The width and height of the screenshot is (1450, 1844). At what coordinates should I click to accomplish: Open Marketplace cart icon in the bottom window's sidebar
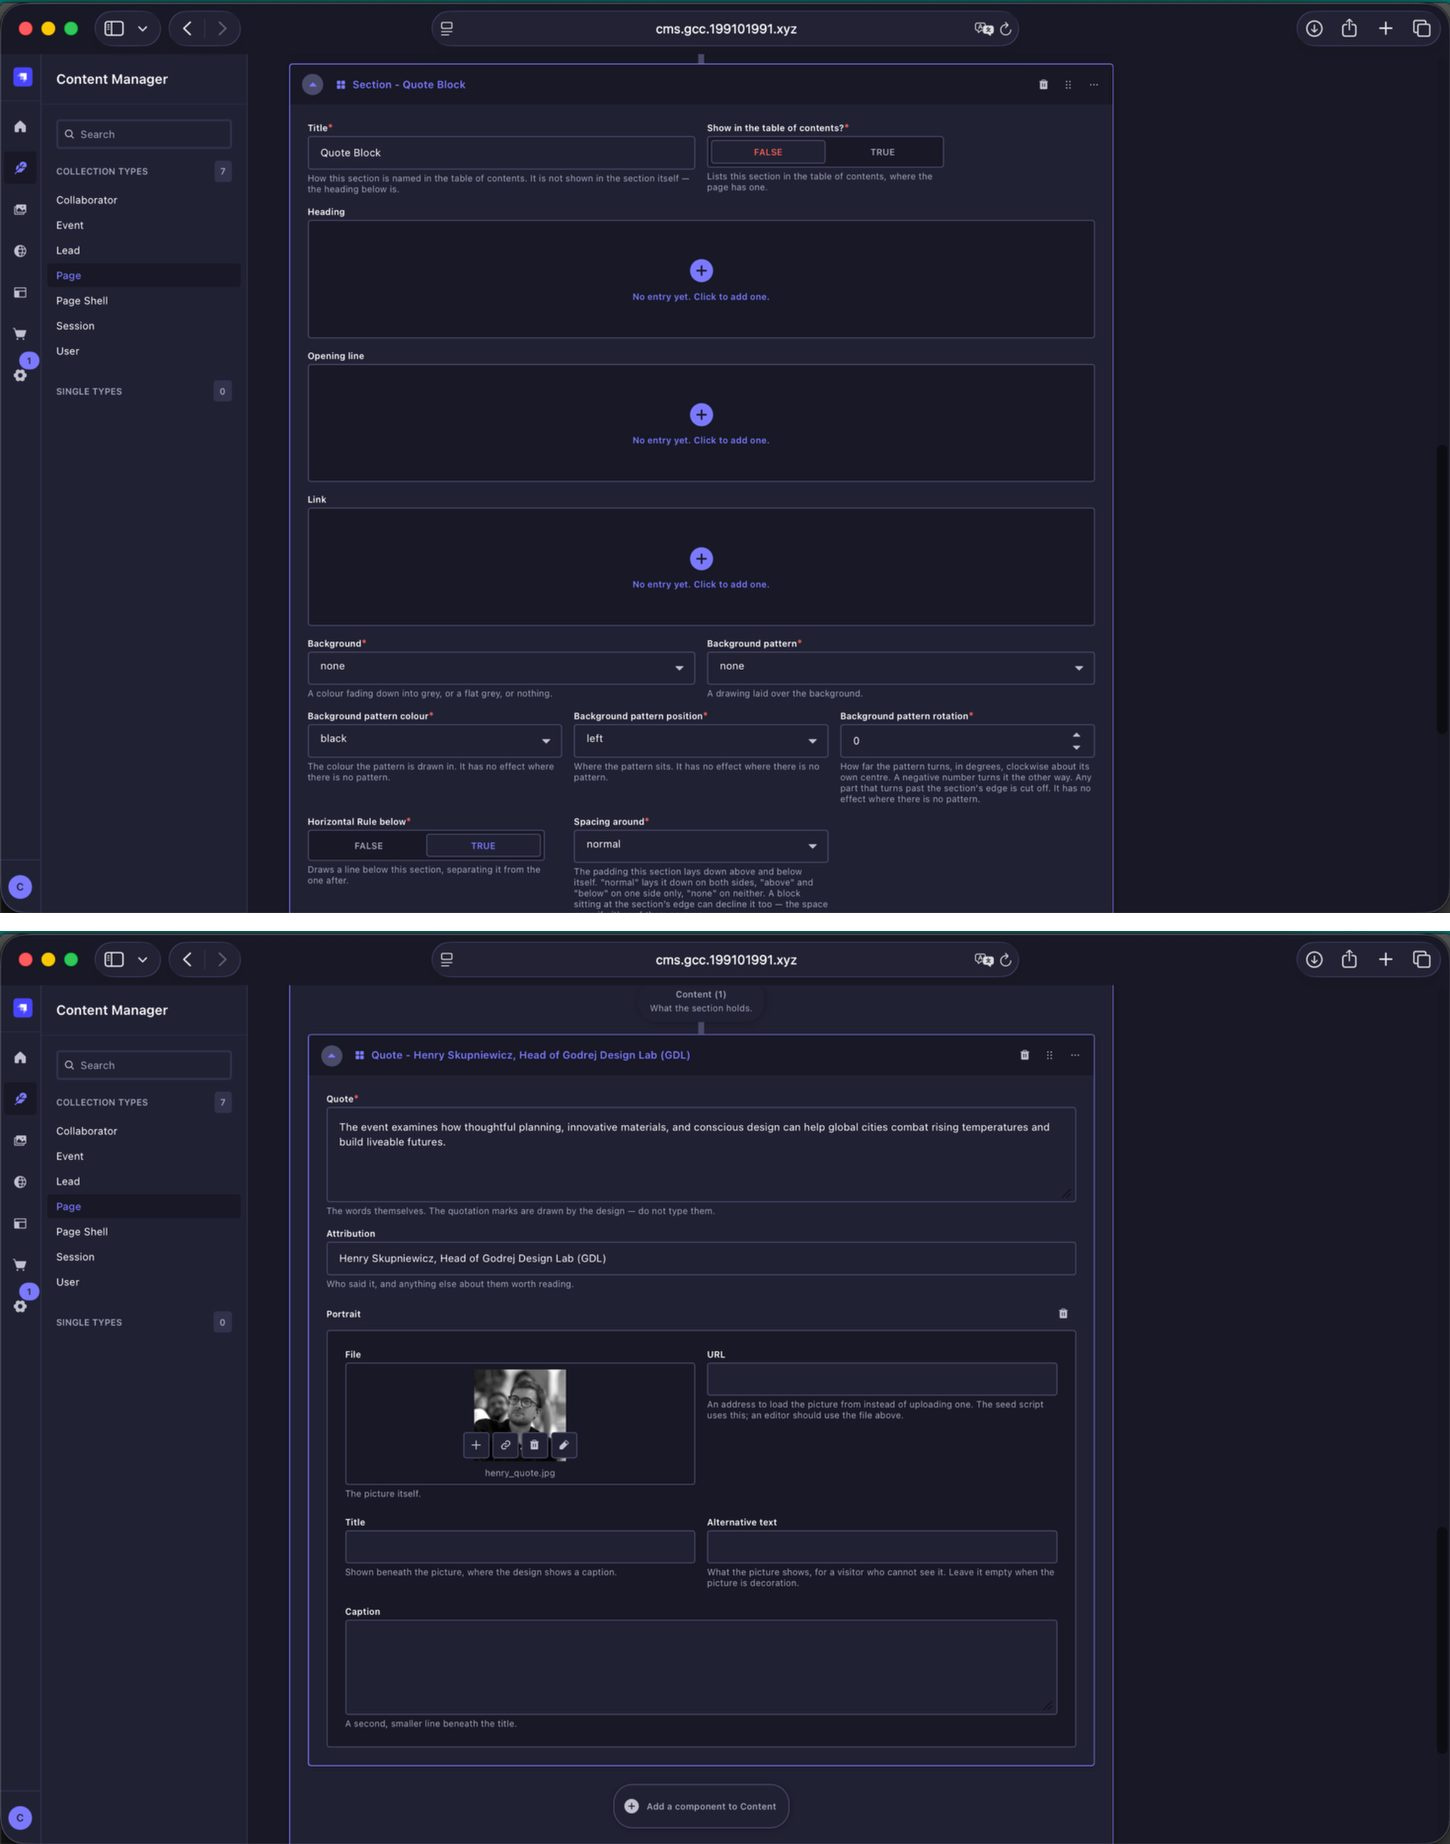pyautogui.click(x=20, y=1265)
